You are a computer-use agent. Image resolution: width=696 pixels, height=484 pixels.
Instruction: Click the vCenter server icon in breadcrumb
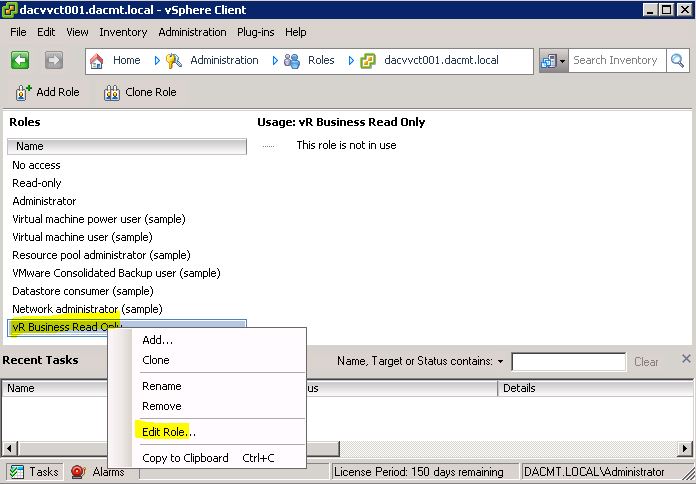[x=368, y=61]
